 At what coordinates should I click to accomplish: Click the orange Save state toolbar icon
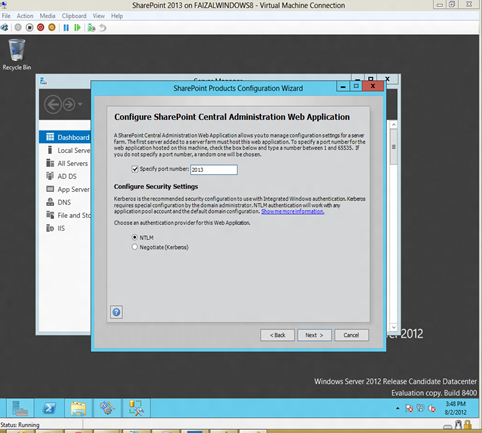point(52,28)
